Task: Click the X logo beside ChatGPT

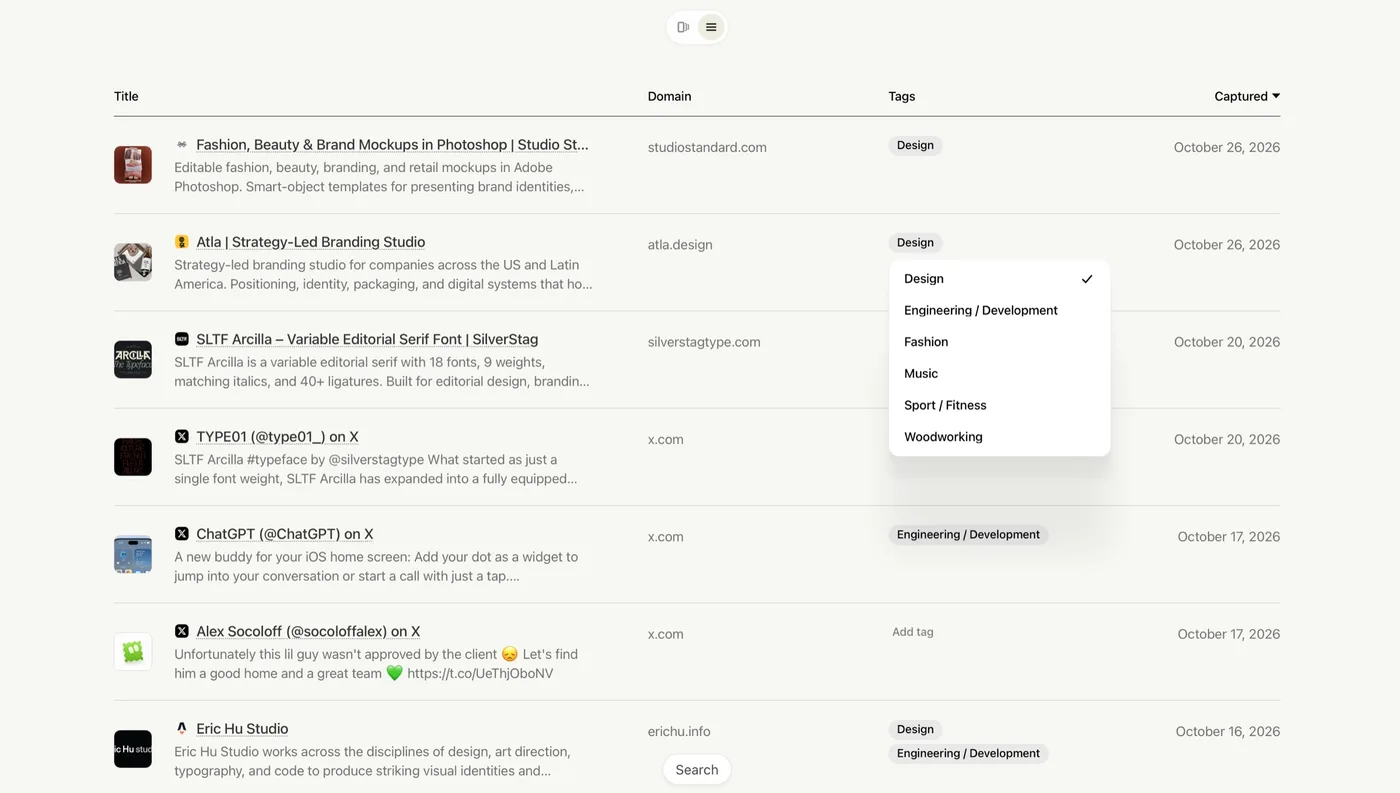Action: [x=182, y=534]
